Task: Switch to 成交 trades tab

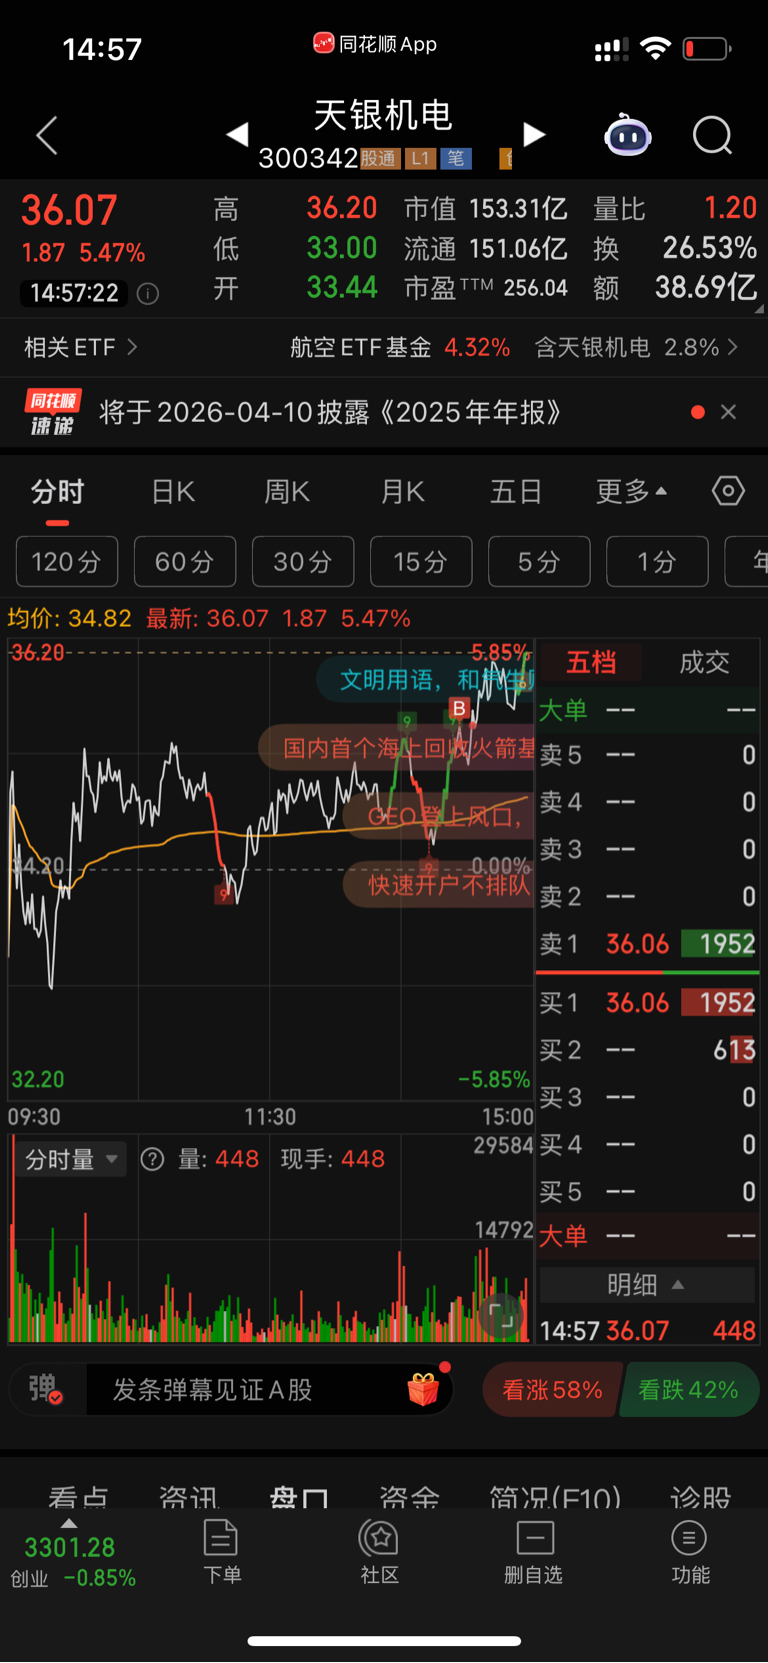Action: click(x=704, y=662)
